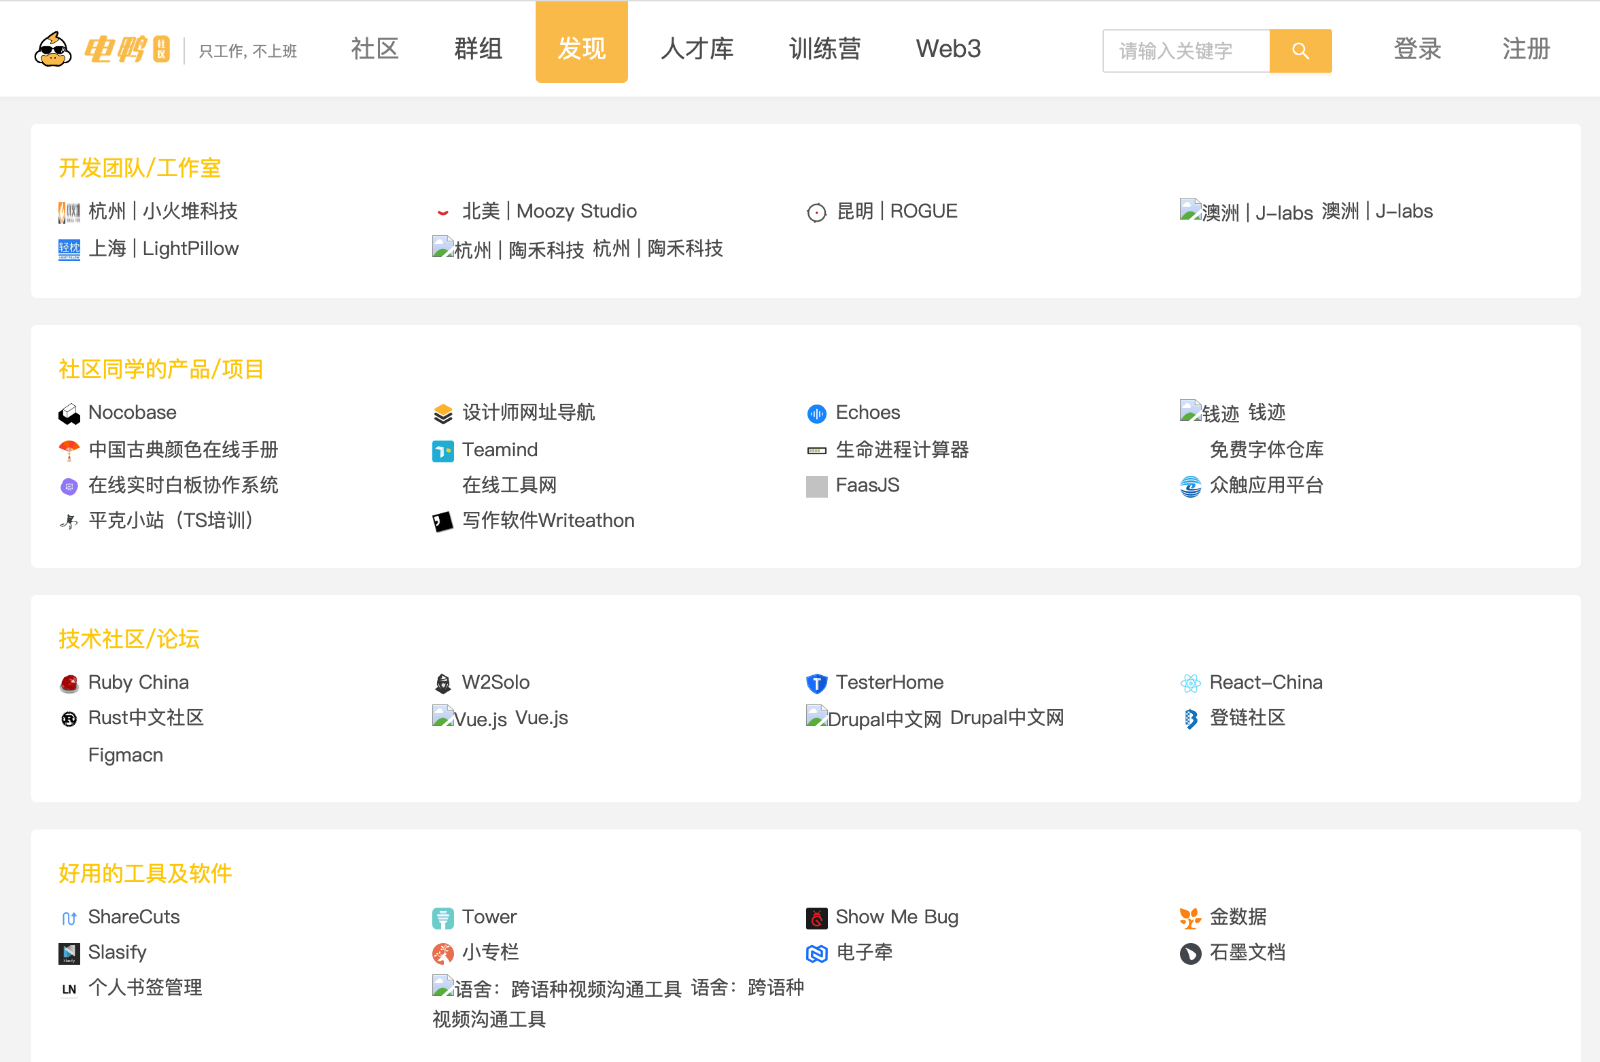Click the Ruby China red gem icon
The image size is (1600, 1062).
click(x=69, y=684)
